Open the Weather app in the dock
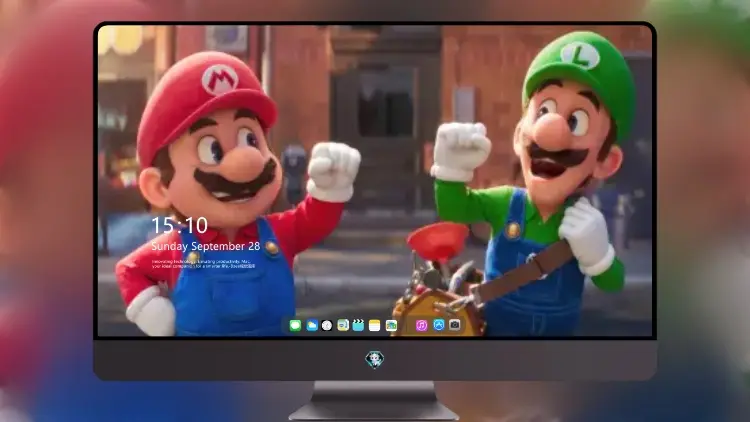Viewport: 750px width, 422px height. coord(312,326)
